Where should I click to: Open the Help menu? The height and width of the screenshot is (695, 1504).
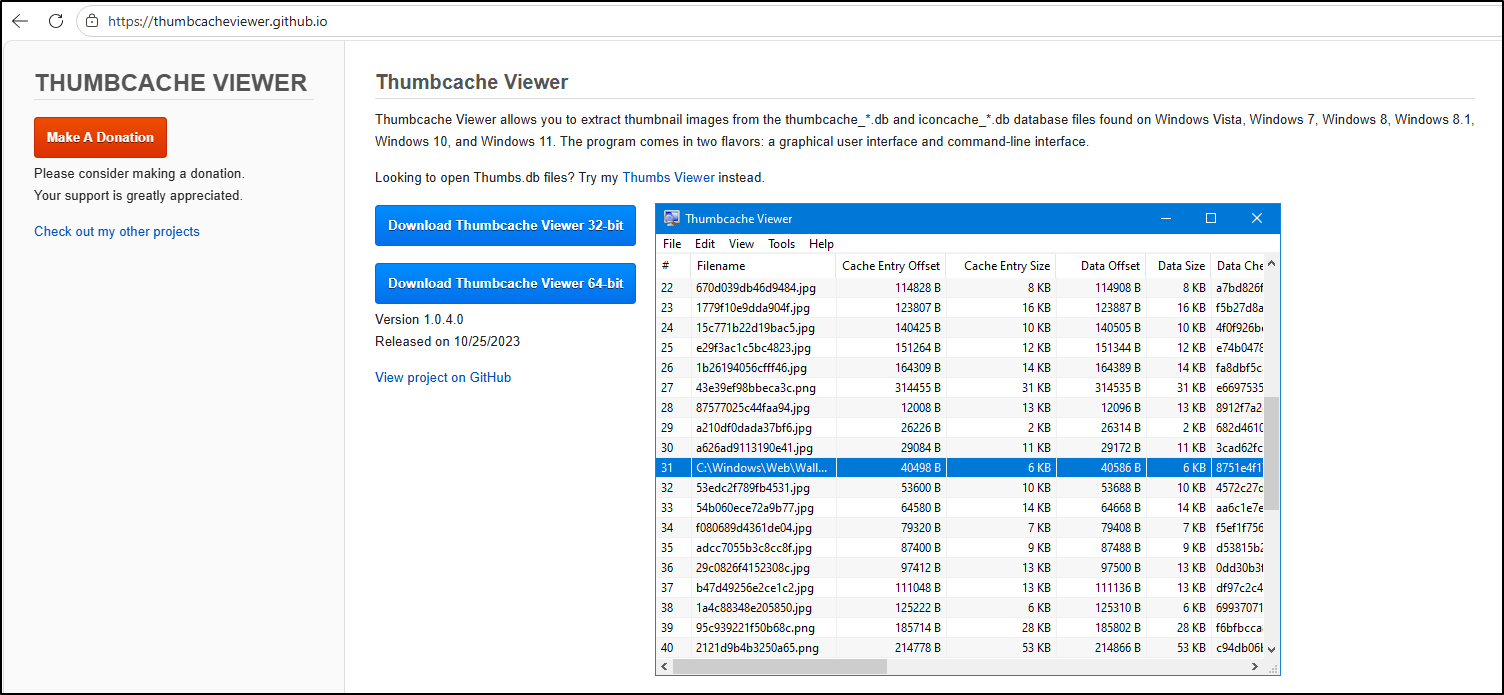point(821,244)
